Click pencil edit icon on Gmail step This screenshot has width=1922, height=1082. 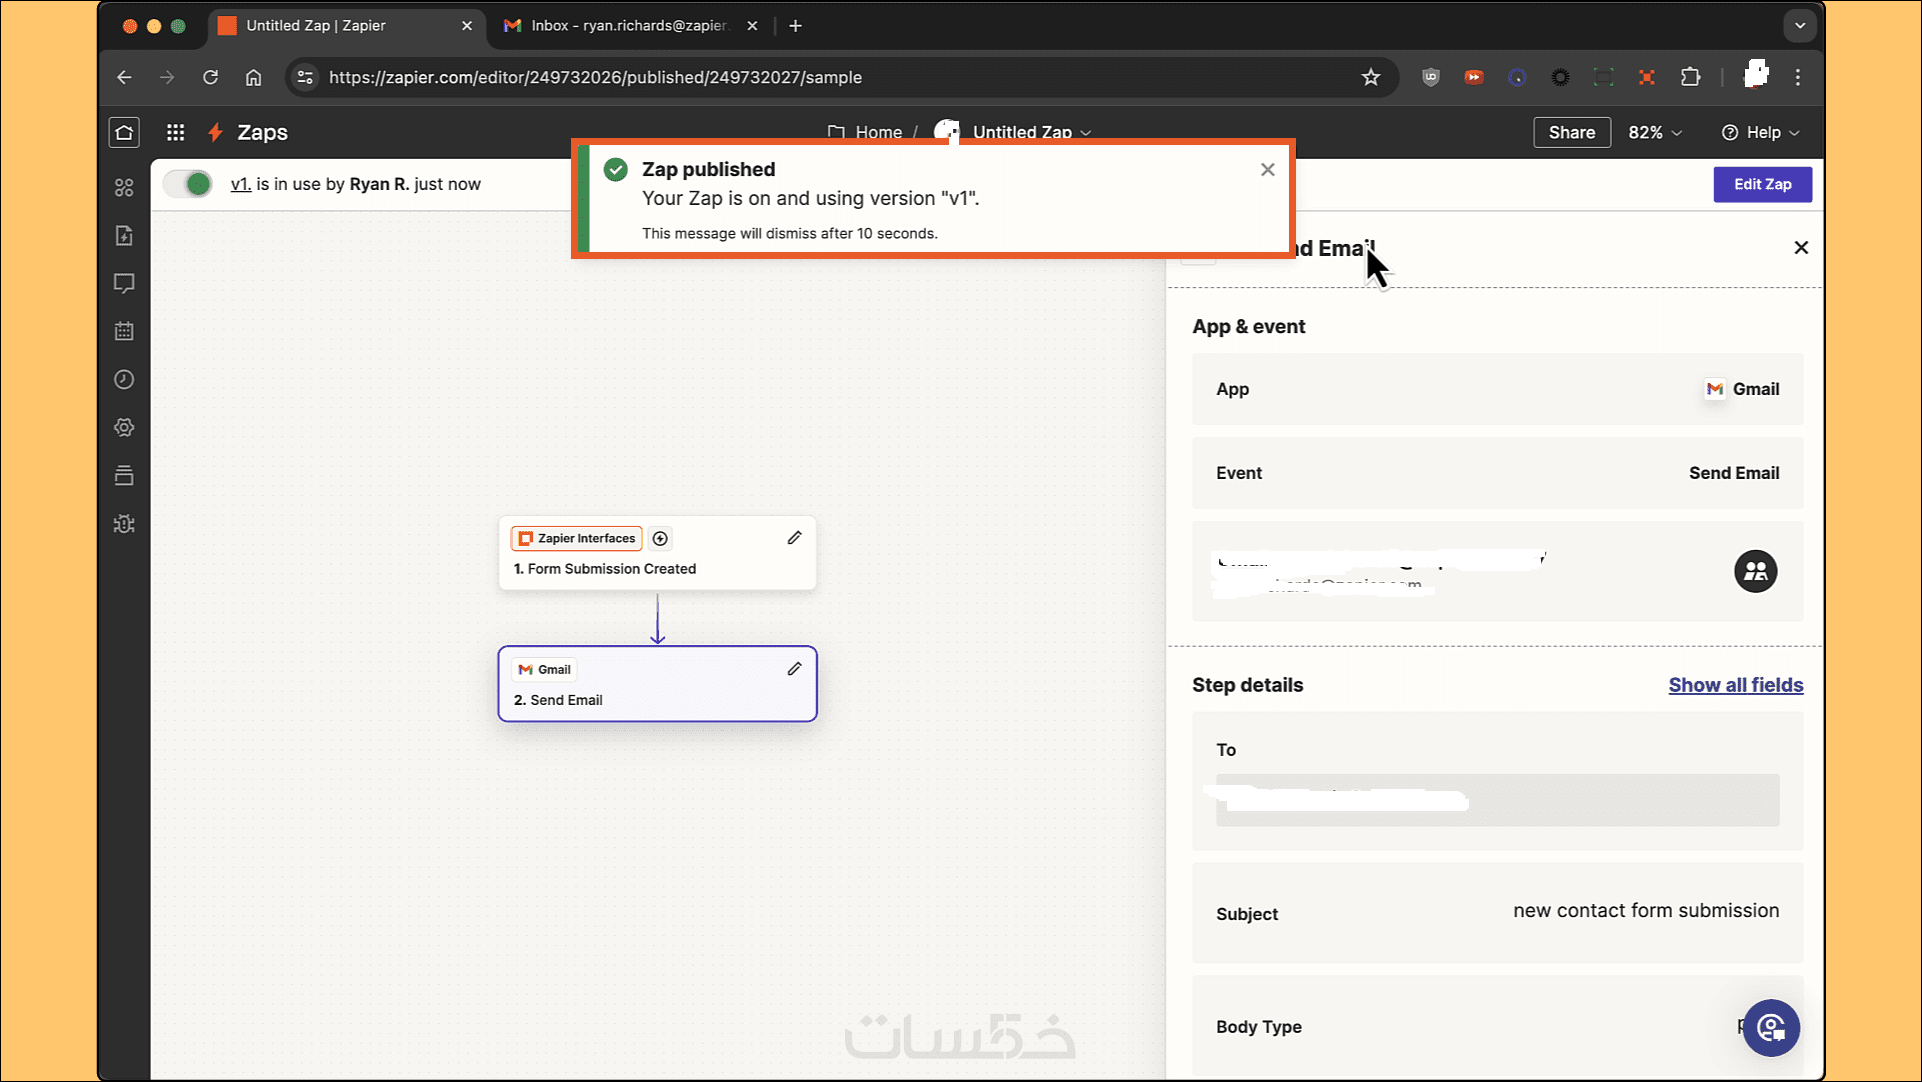[x=794, y=669]
